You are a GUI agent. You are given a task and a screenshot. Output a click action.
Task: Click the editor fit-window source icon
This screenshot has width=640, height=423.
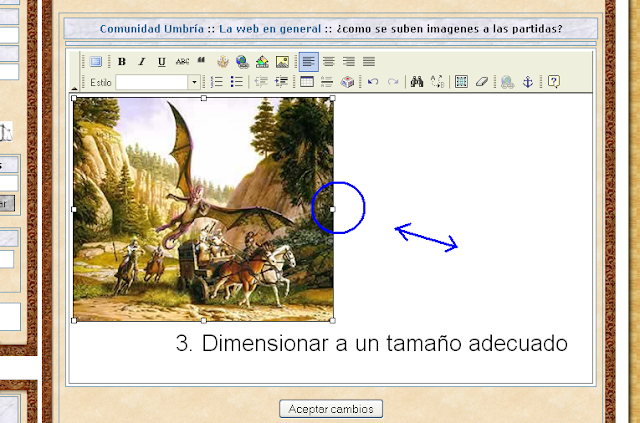pyautogui.click(x=96, y=62)
